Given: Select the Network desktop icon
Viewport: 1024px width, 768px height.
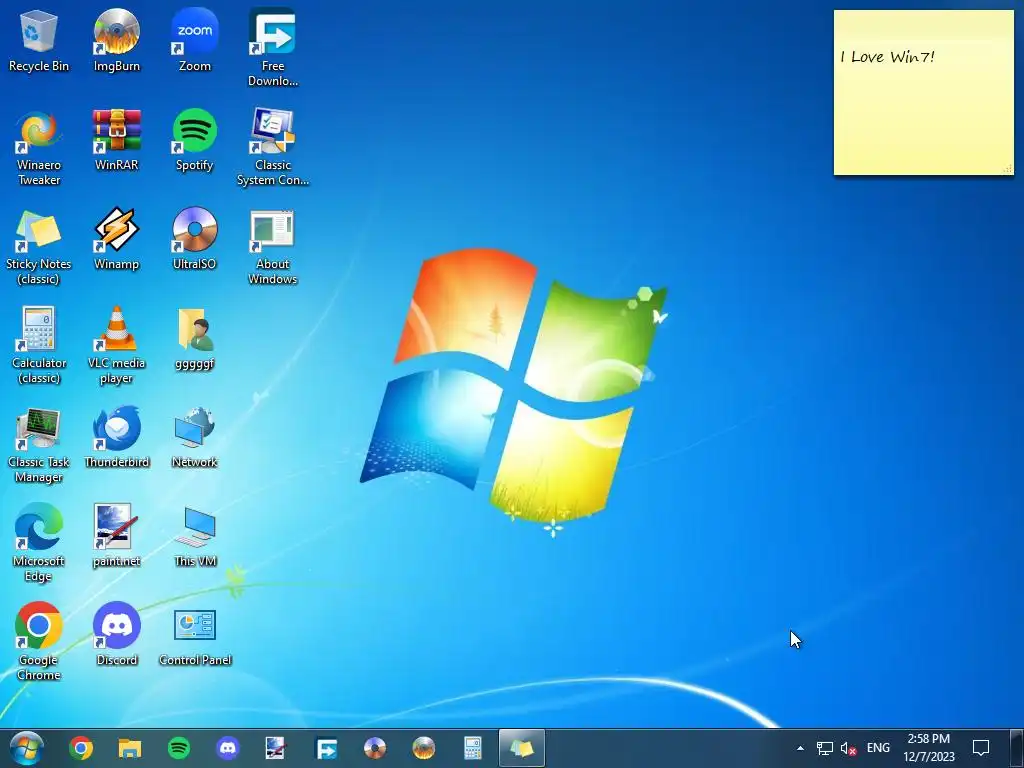Looking at the screenshot, I should 195,438.
